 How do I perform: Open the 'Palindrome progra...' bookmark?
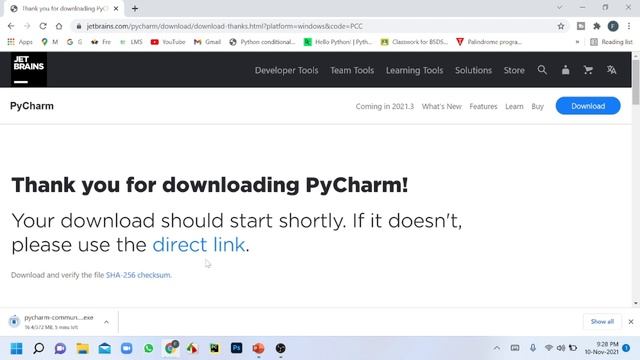[x=489, y=42]
